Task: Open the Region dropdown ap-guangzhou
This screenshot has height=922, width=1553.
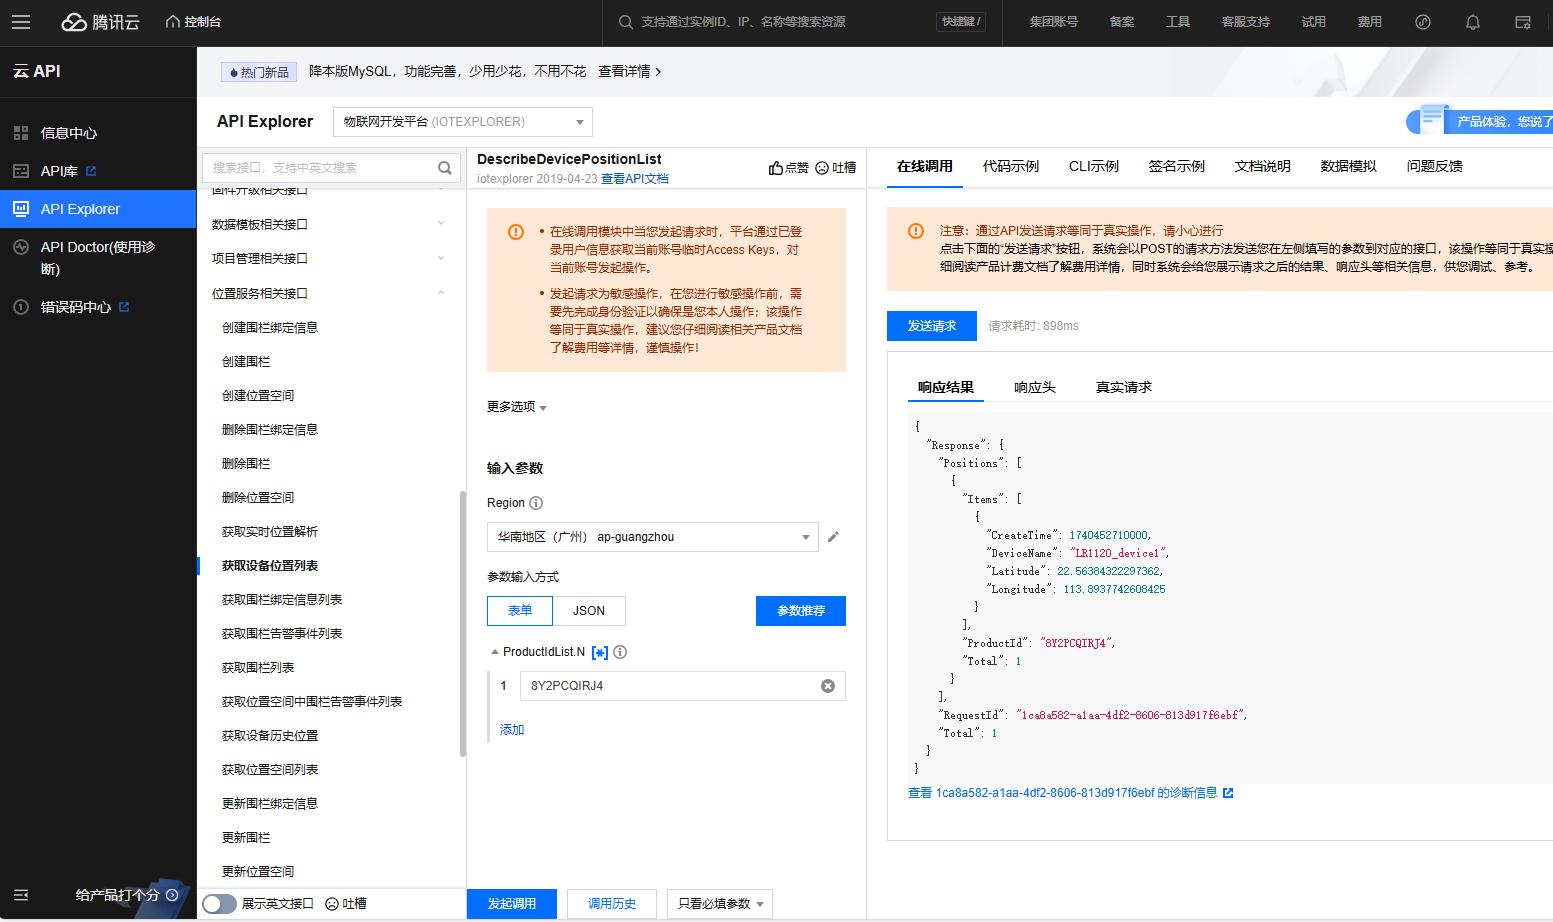Action: [x=652, y=537]
